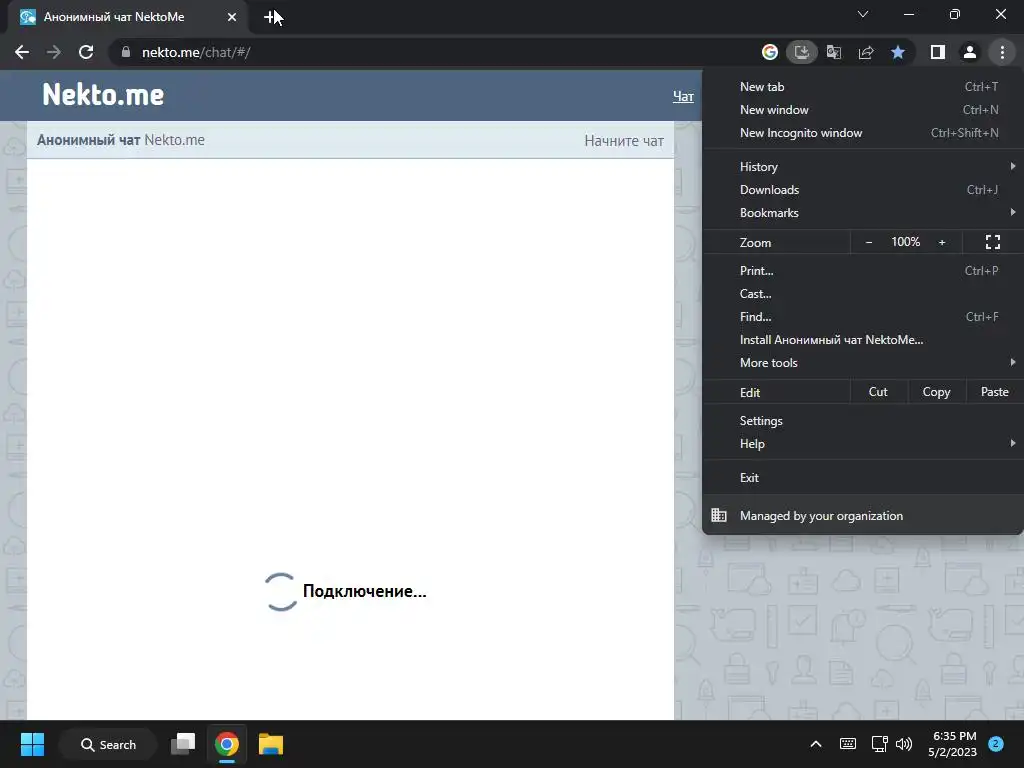
Task: Open notifications badge showing 2
Action: [995, 744]
